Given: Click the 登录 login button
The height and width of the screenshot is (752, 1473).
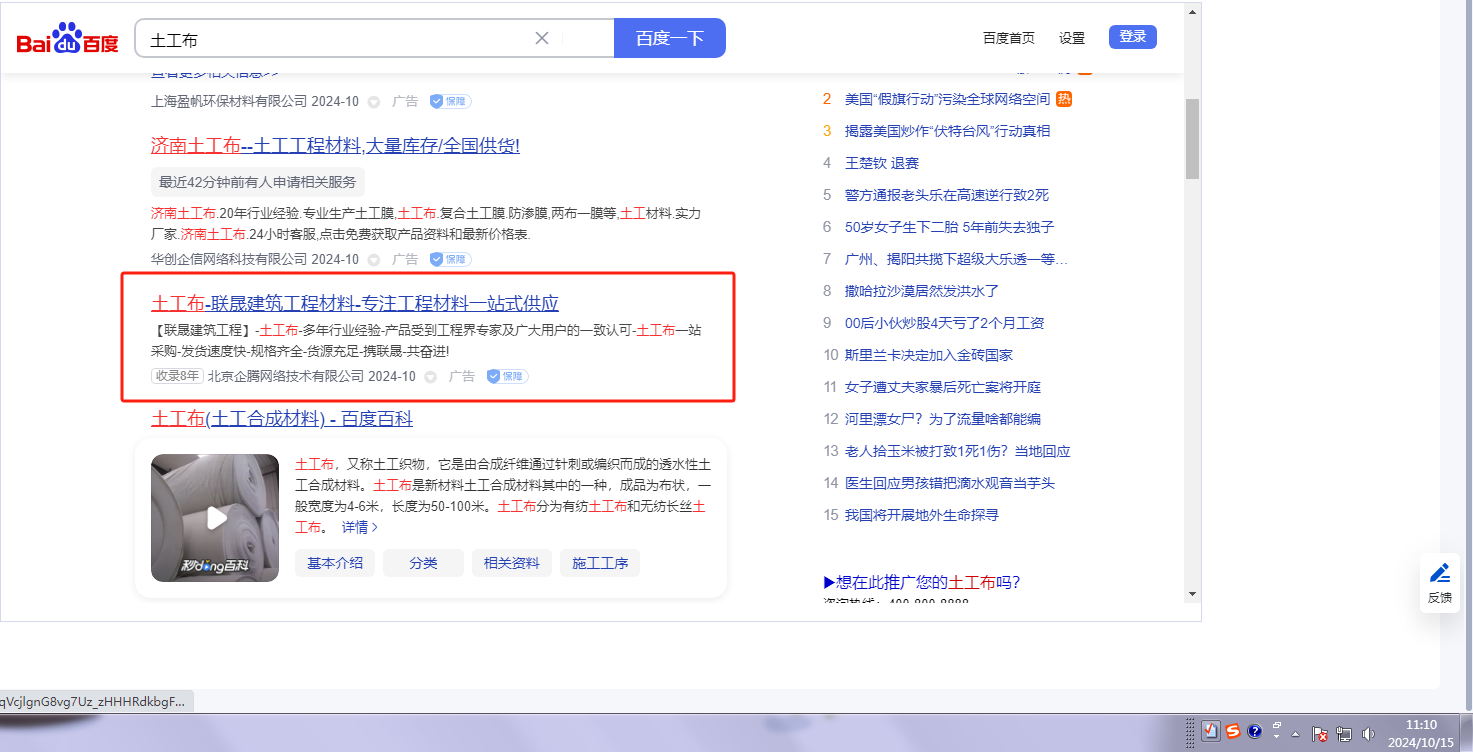Looking at the screenshot, I should pos(1132,37).
